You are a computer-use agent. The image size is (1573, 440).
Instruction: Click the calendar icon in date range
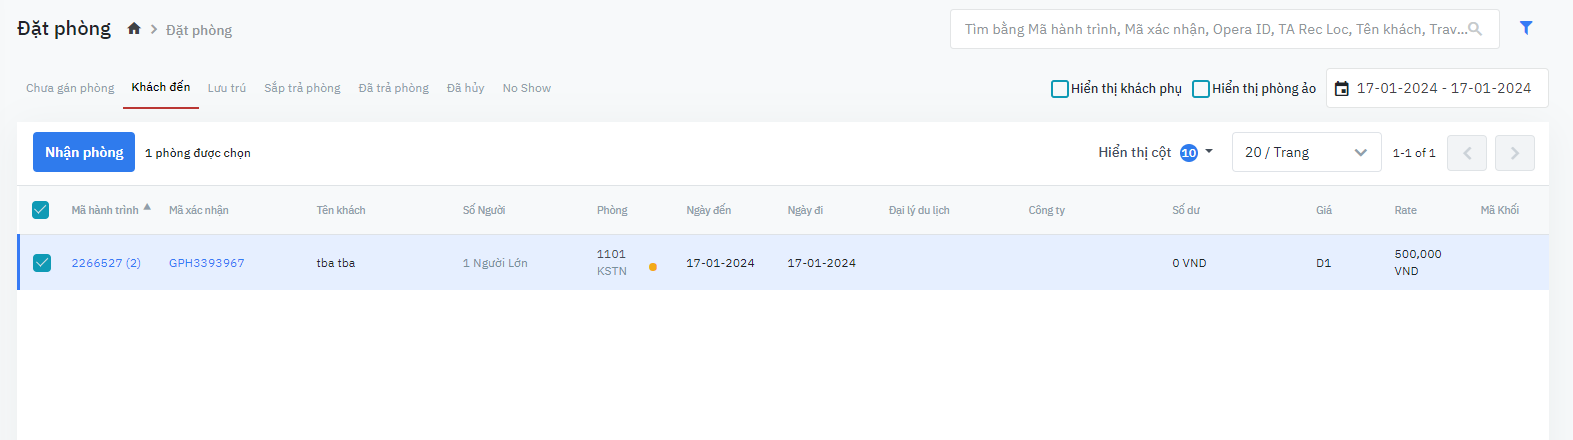pos(1342,89)
